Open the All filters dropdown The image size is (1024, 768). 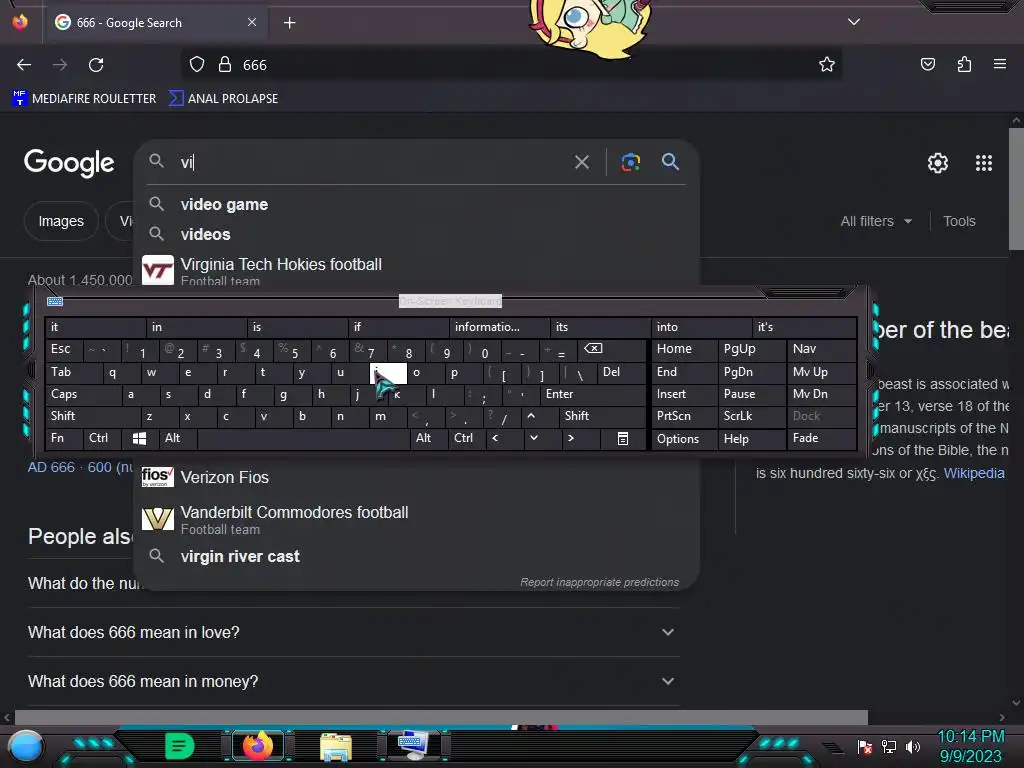pos(876,221)
